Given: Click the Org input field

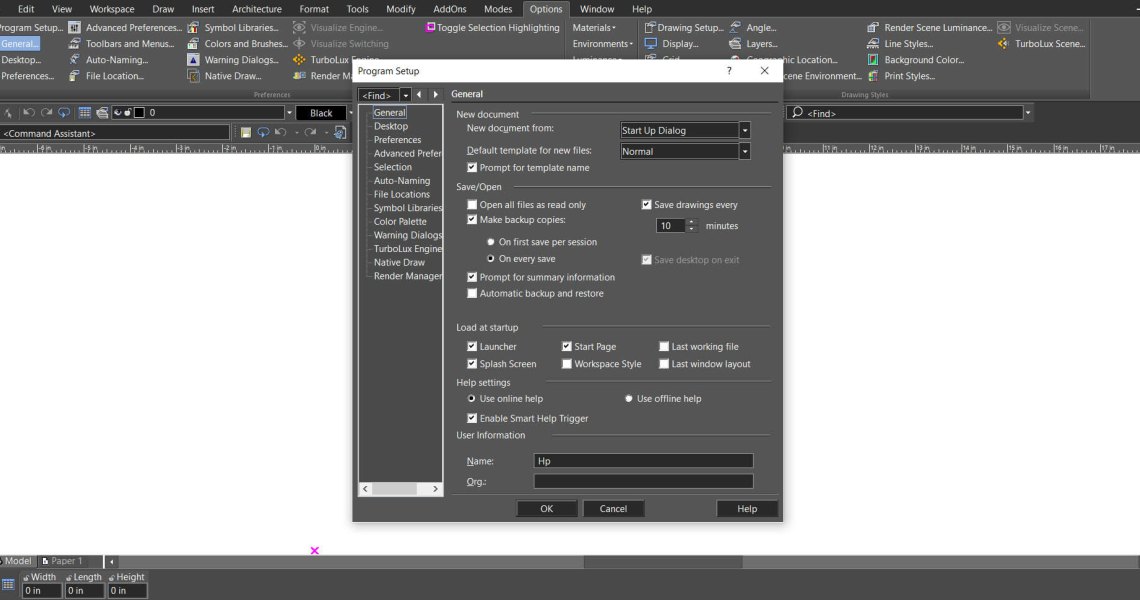Looking at the screenshot, I should click(x=643, y=481).
